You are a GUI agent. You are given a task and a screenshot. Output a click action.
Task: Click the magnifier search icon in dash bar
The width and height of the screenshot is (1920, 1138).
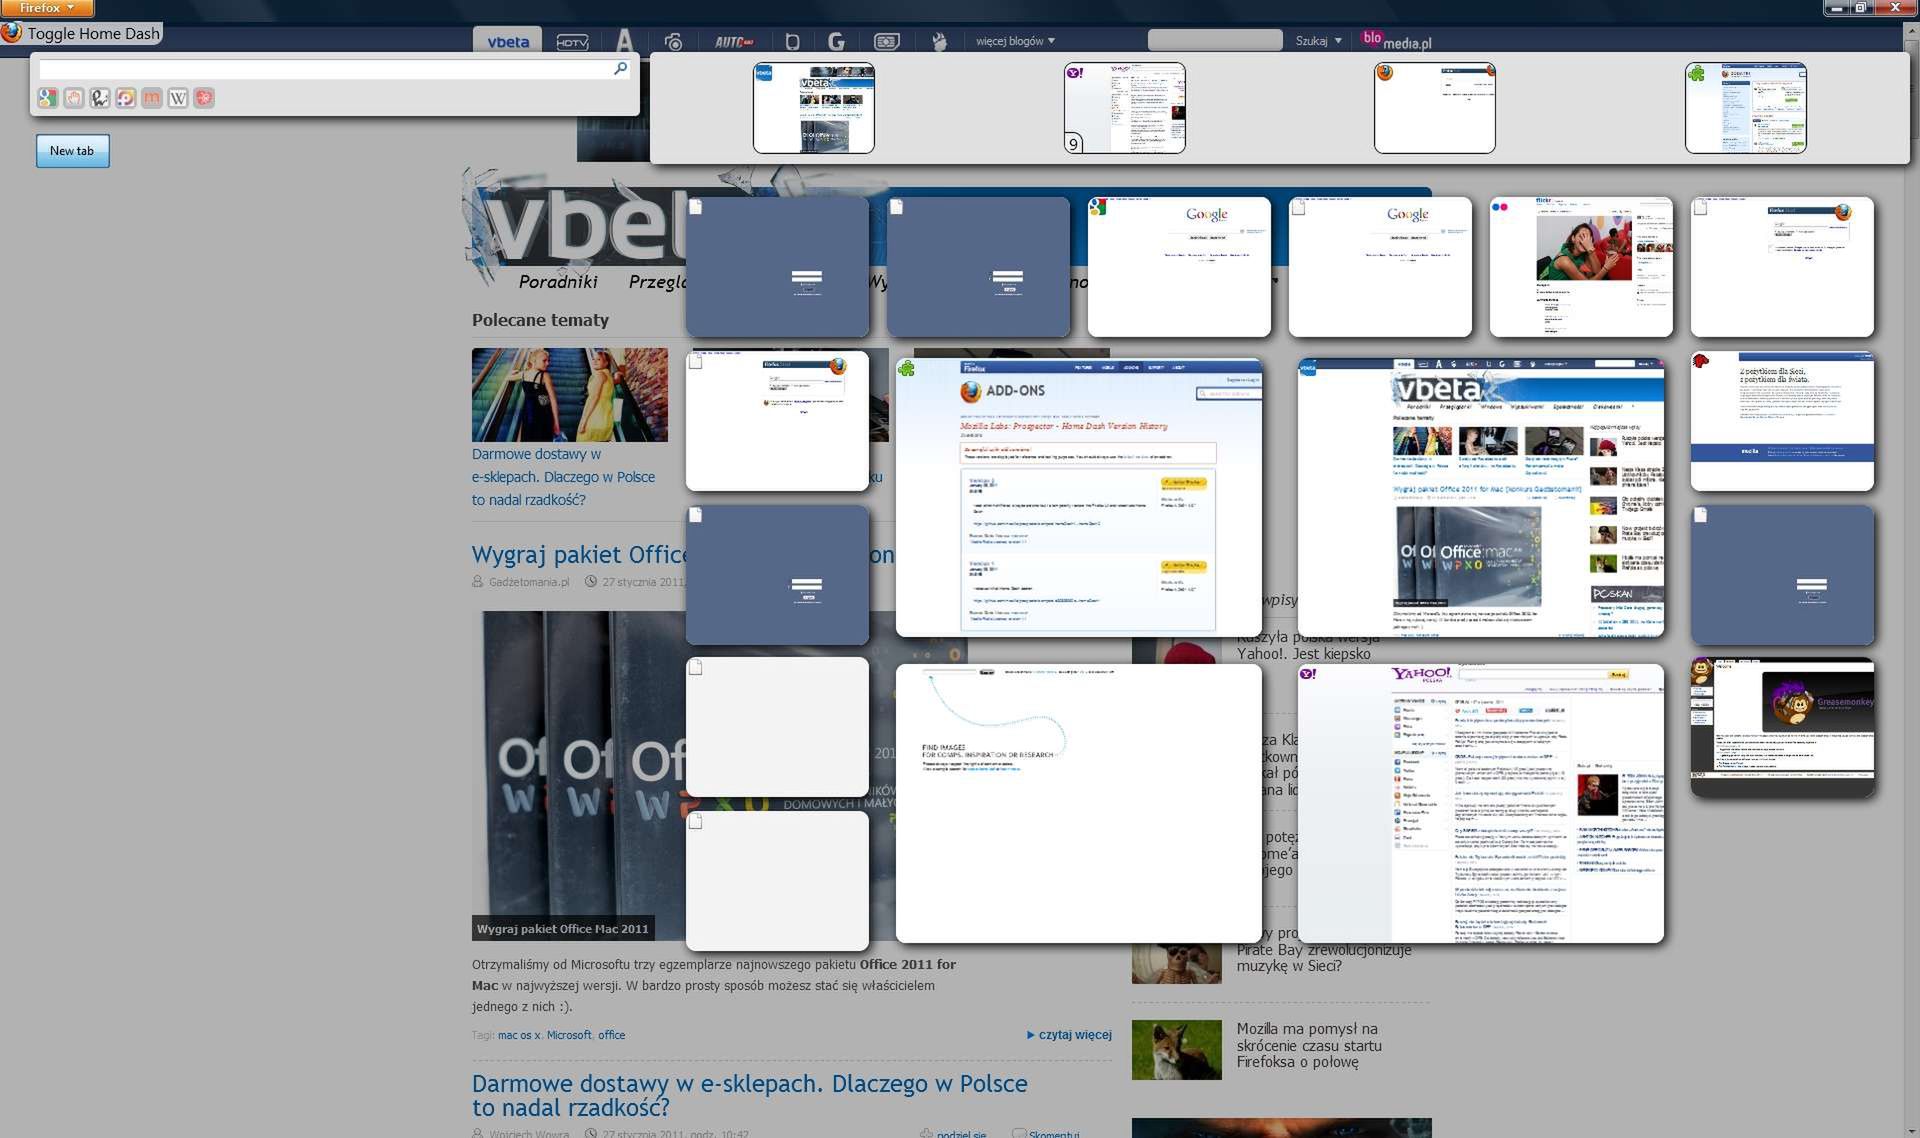click(x=620, y=68)
